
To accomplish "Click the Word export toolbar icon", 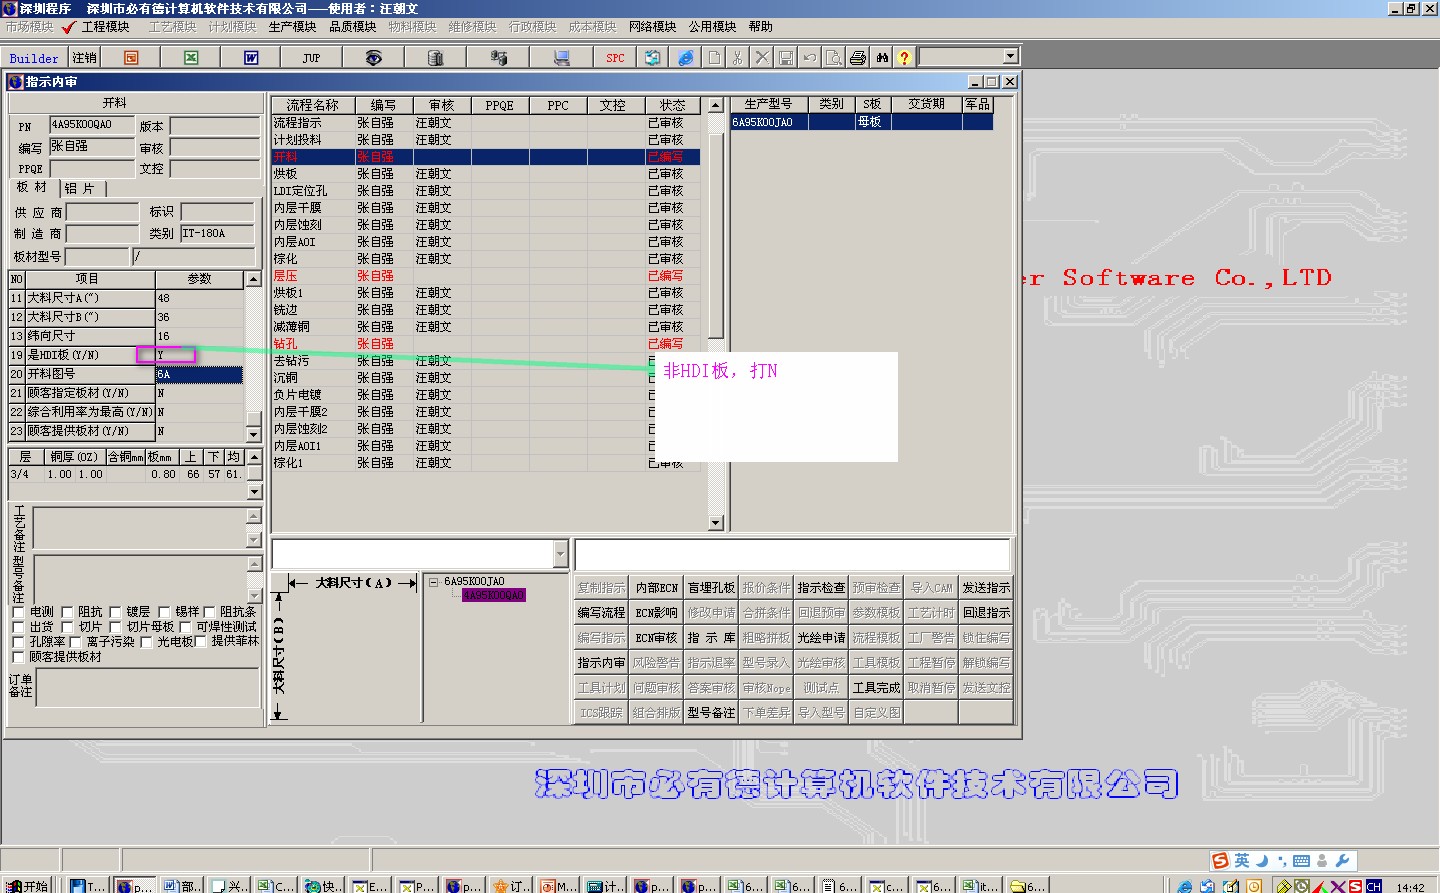I will [251, 58].
